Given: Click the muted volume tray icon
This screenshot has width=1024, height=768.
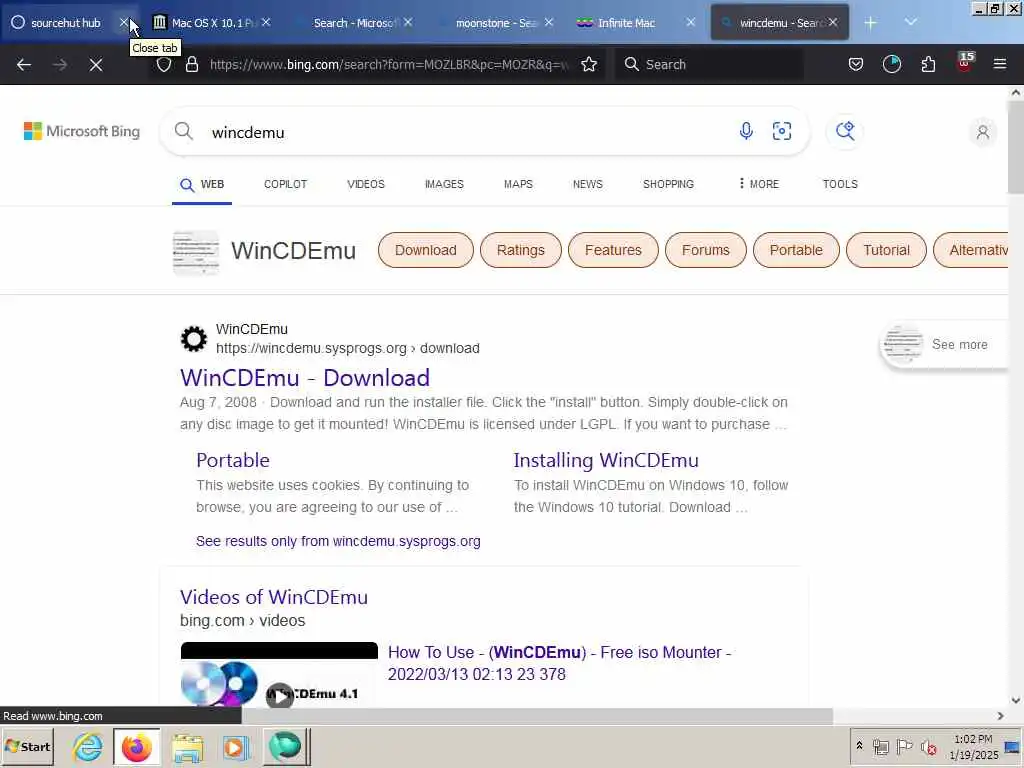Looking at the screenshot, I should 928,746.
